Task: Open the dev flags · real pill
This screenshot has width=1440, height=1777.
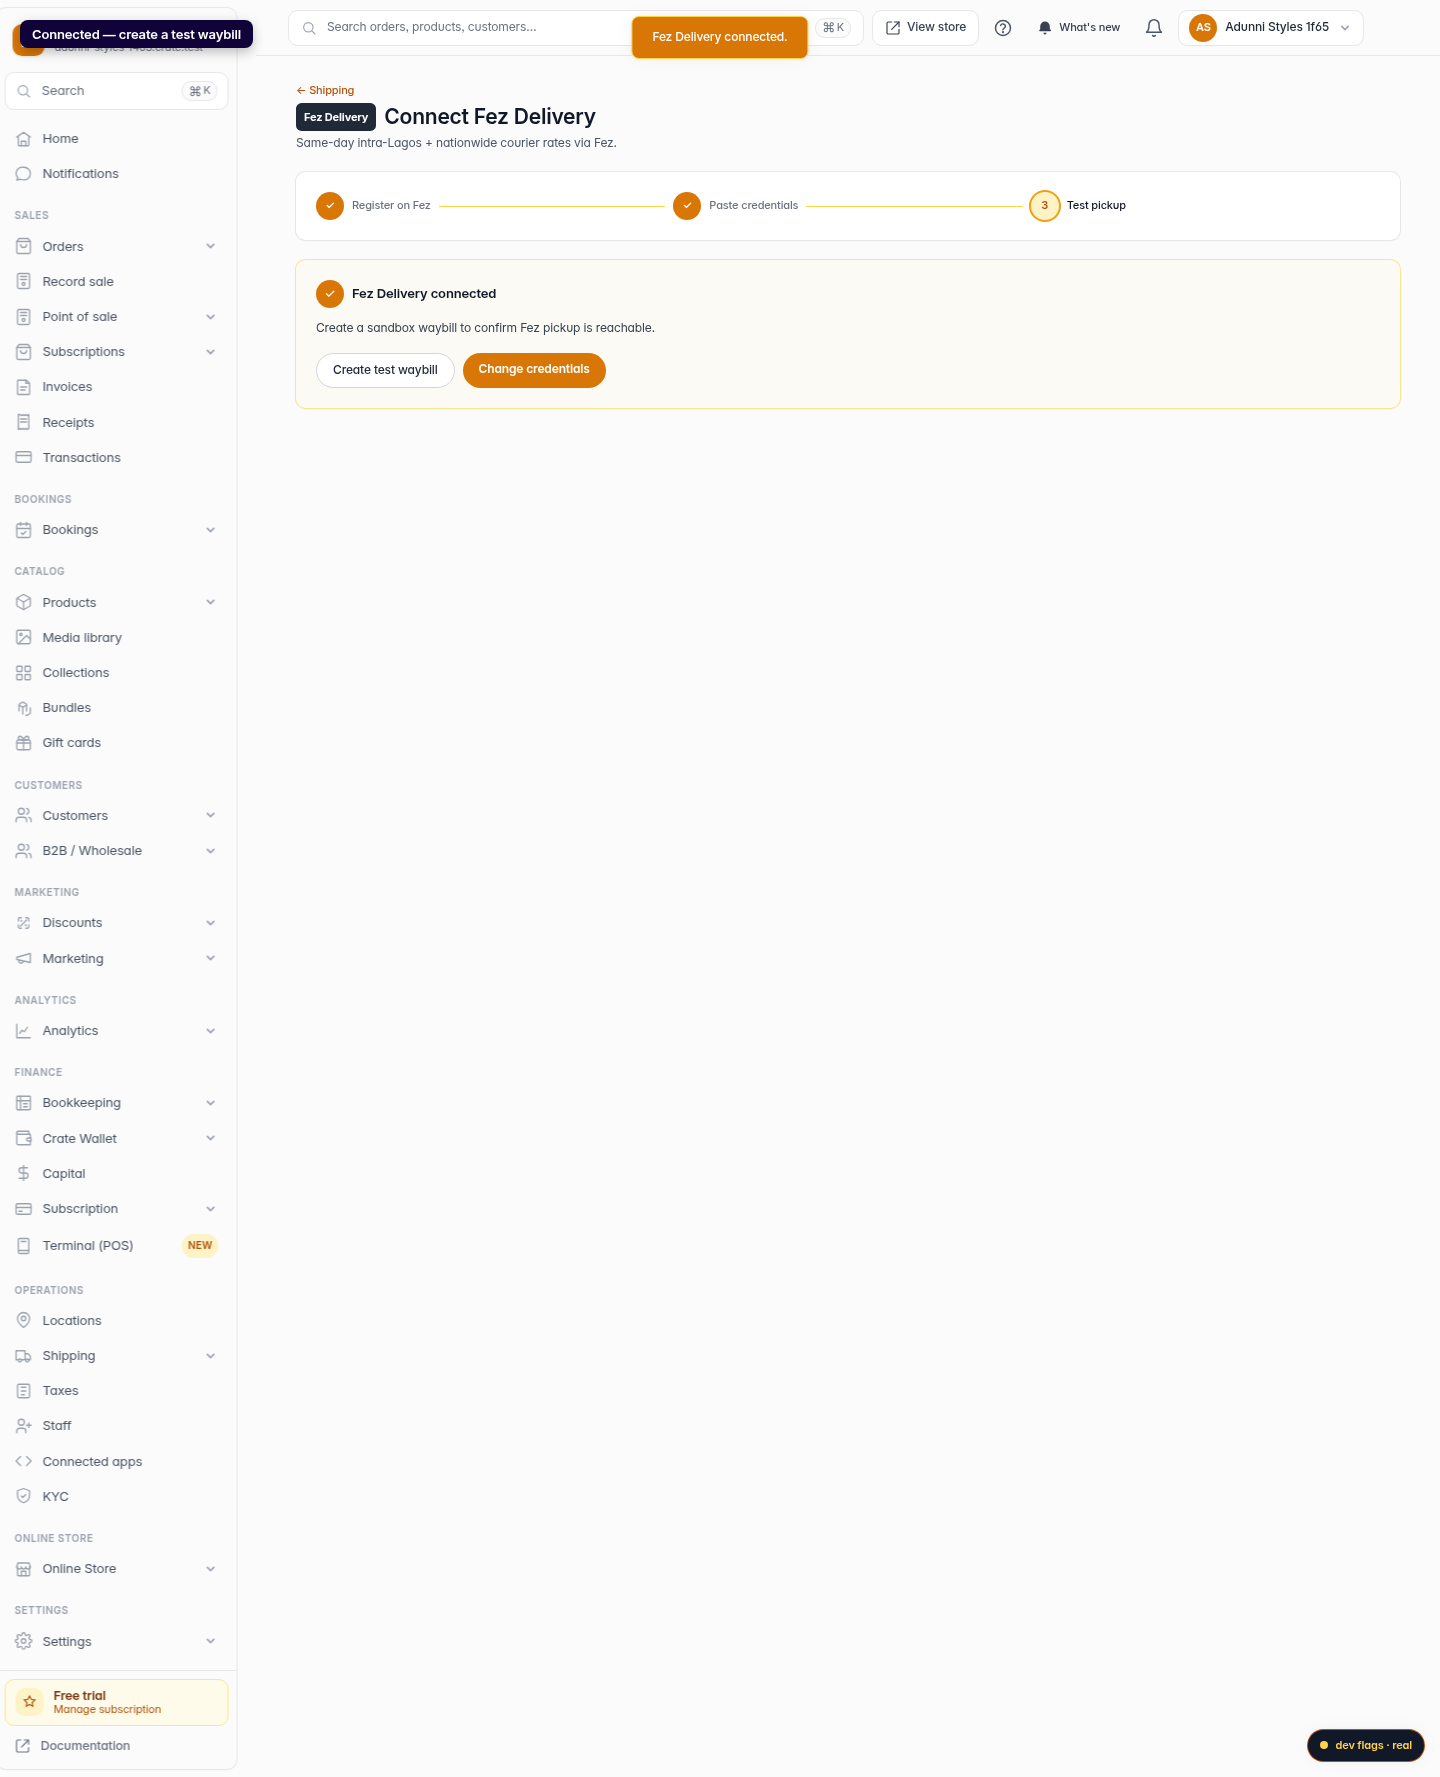Action: click(1366, 1745)
